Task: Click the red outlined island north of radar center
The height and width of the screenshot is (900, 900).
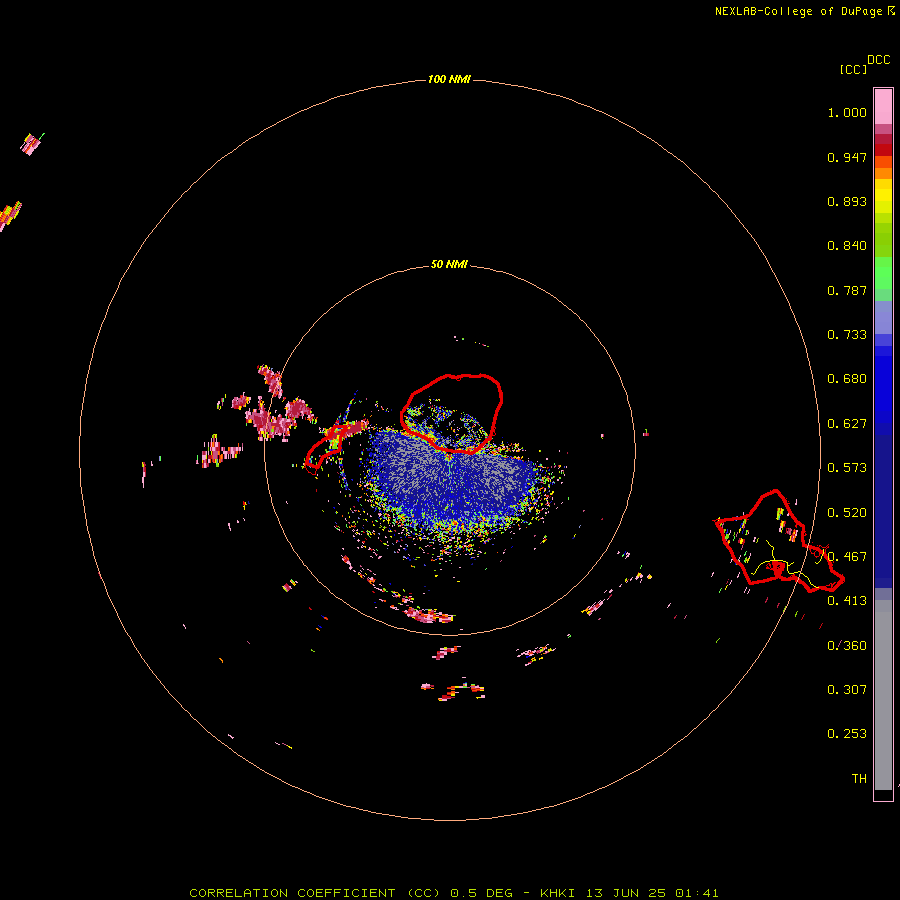Action: coord(452,413)
